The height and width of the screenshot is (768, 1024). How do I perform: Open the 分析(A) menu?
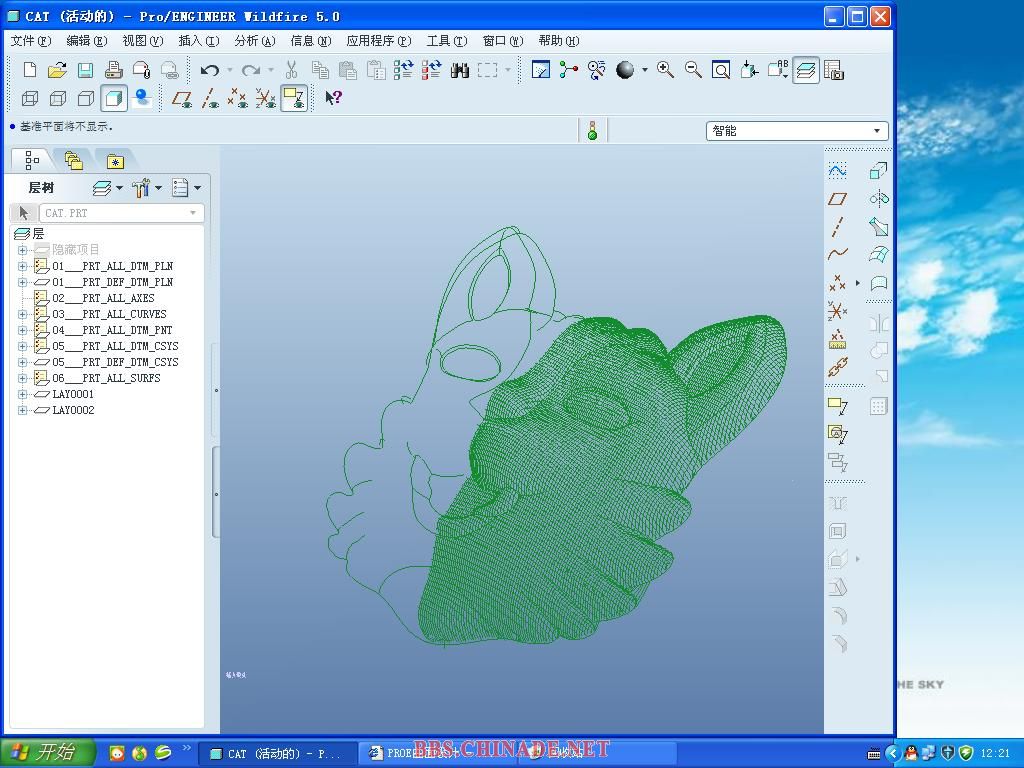[255, 41]
